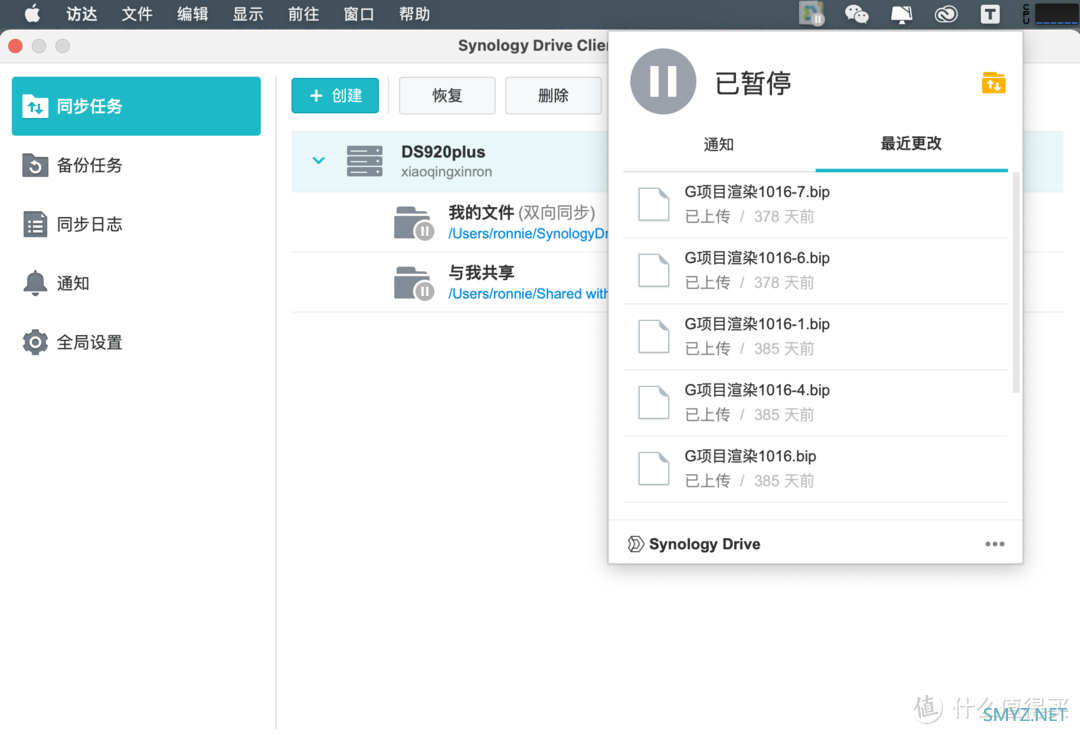Open the three-dot more options menu
The image size is (1080, 734).
coord(995,544)
